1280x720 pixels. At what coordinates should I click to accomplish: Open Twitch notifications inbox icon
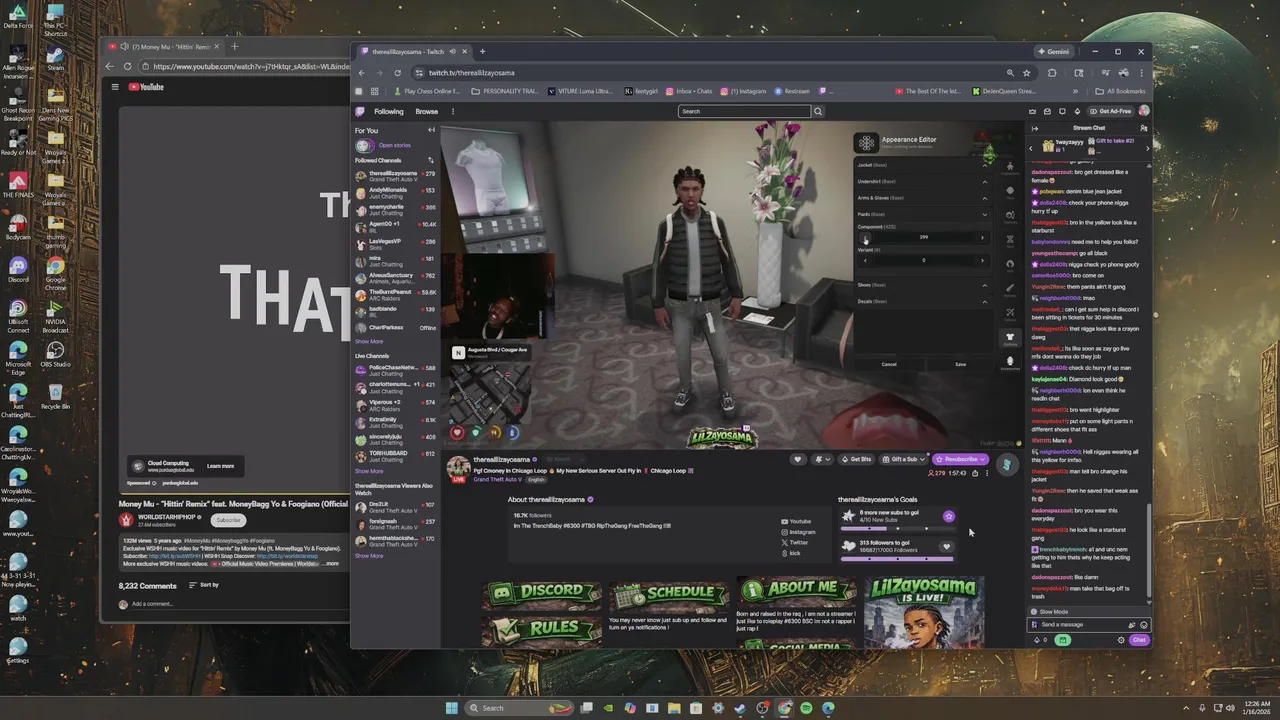pos(1062,111)
